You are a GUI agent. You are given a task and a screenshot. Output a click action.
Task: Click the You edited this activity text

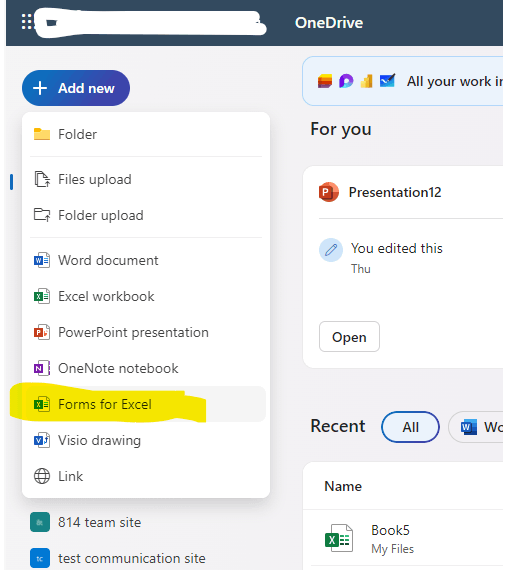click(396, 248)
